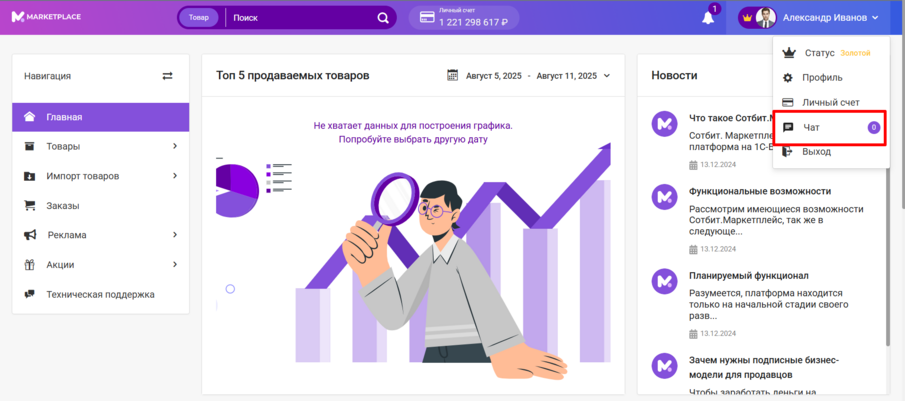The width and height of the screenshot is (905, 401).
Task: Click the Навигация panel title
Action: [x=47, y=76]
